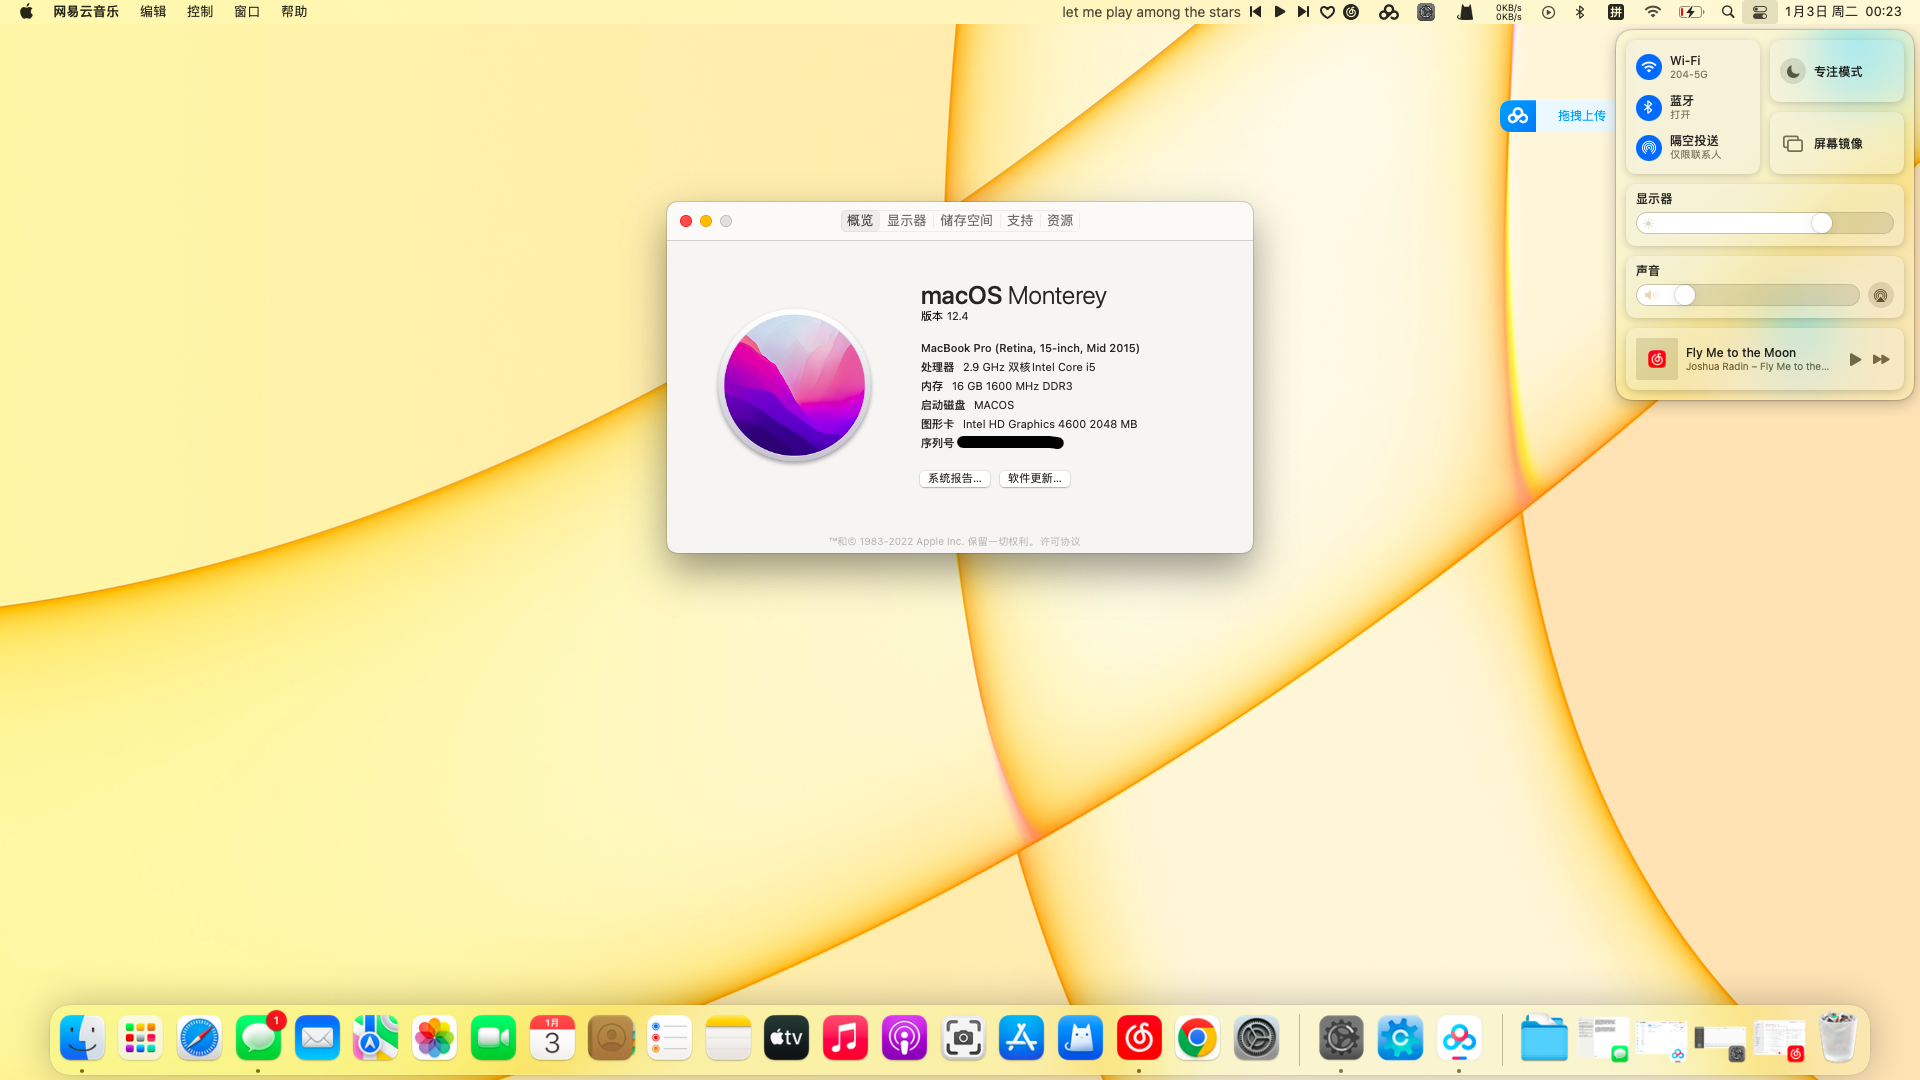The height and width of the screenshot is (1080, 1920).
Task: Open the App Store from the Dock
Action: tap(1021, 1037)
